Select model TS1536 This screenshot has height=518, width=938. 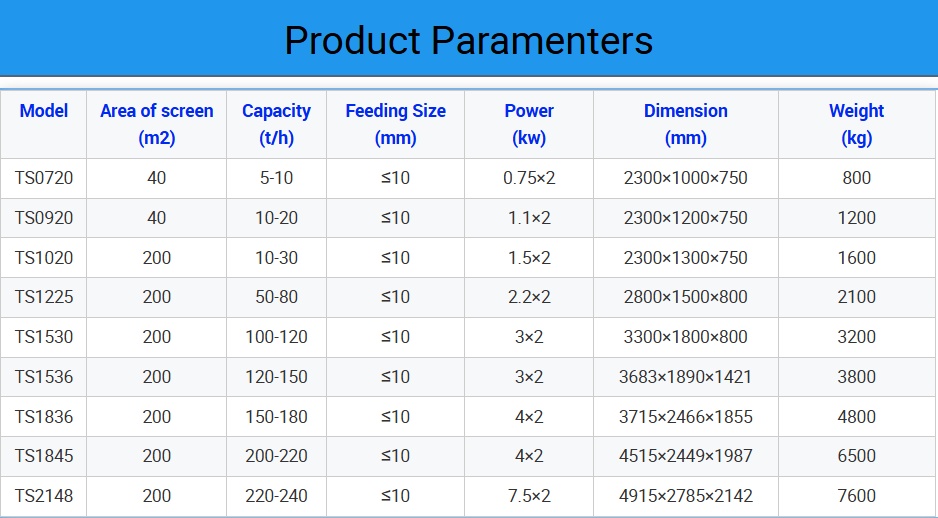pos(44,377)
